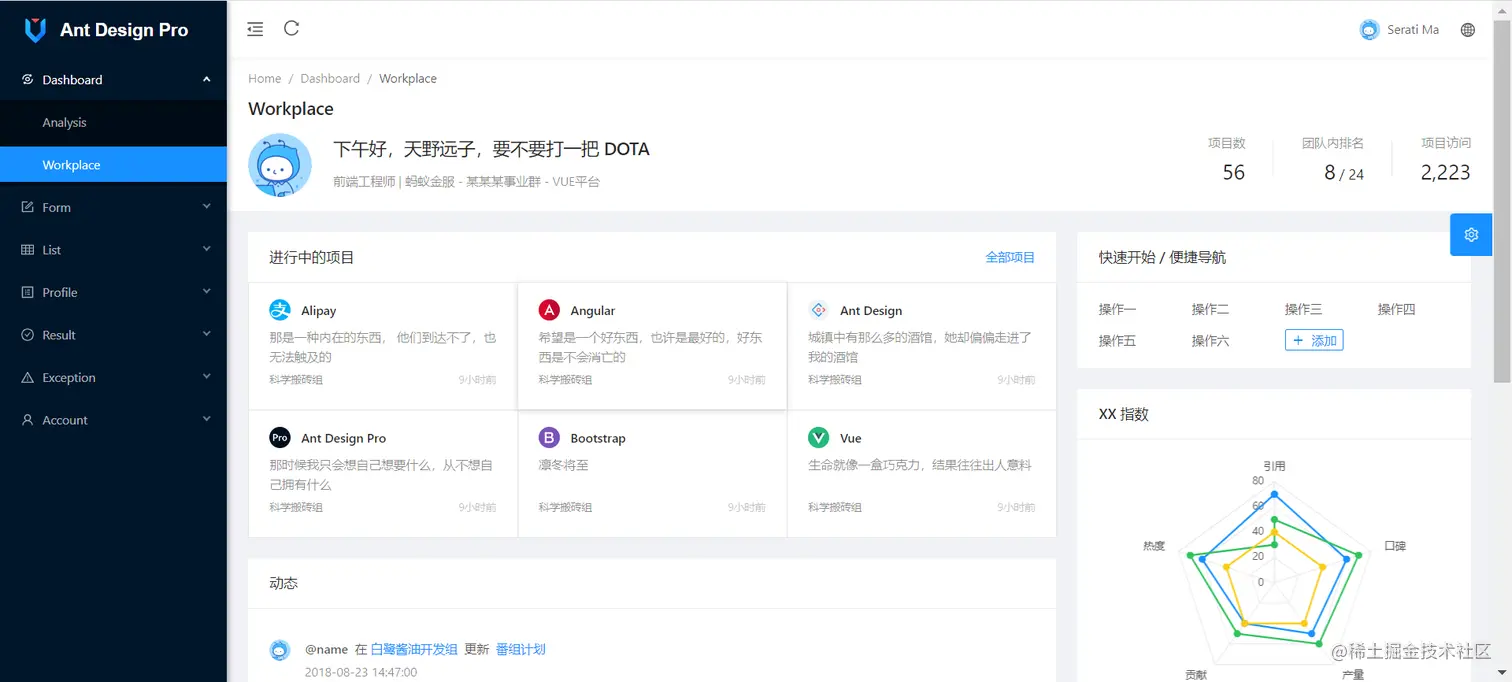Collapse the sidebar with the menu fold icon

coord(255,29)
